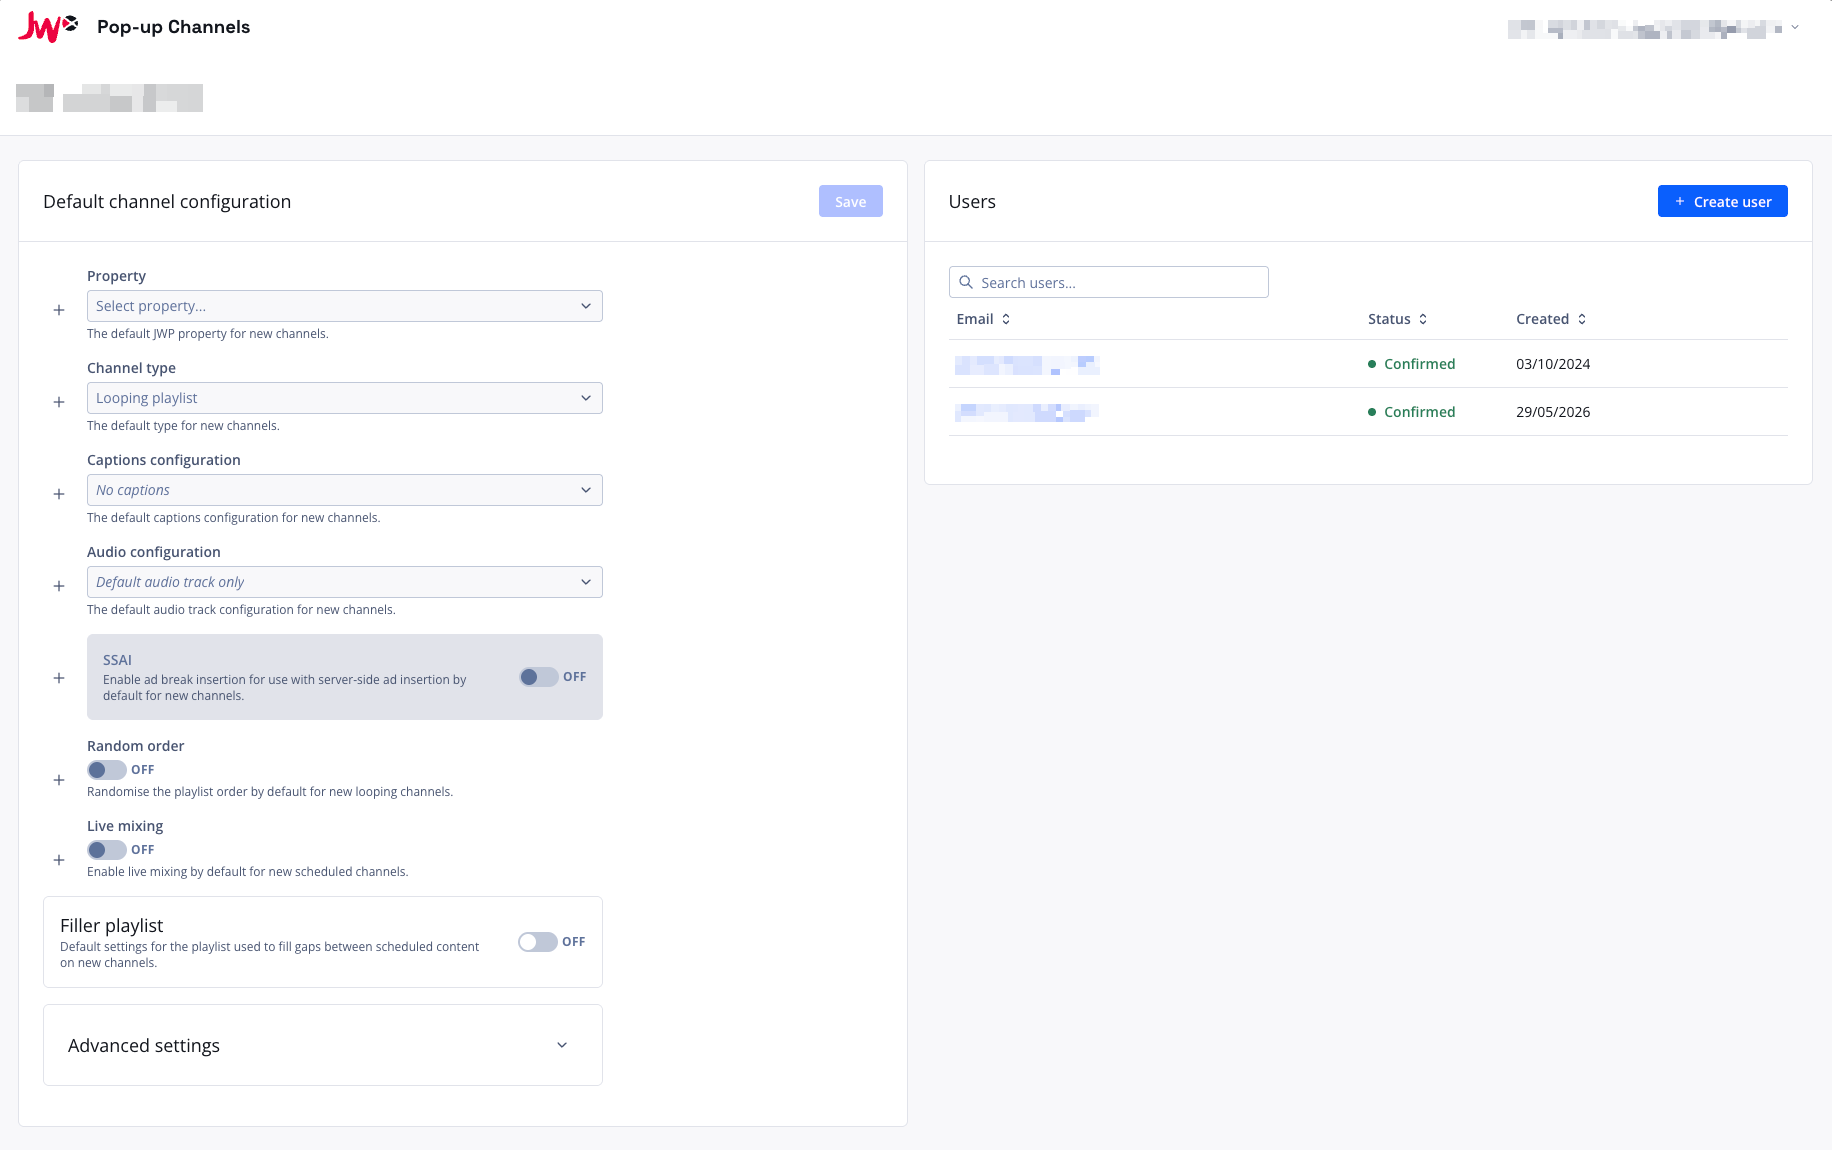This screenshot has height=1150, width=1832.
Task: Select the user created 29/05/2026
Action: [1369, 412]
